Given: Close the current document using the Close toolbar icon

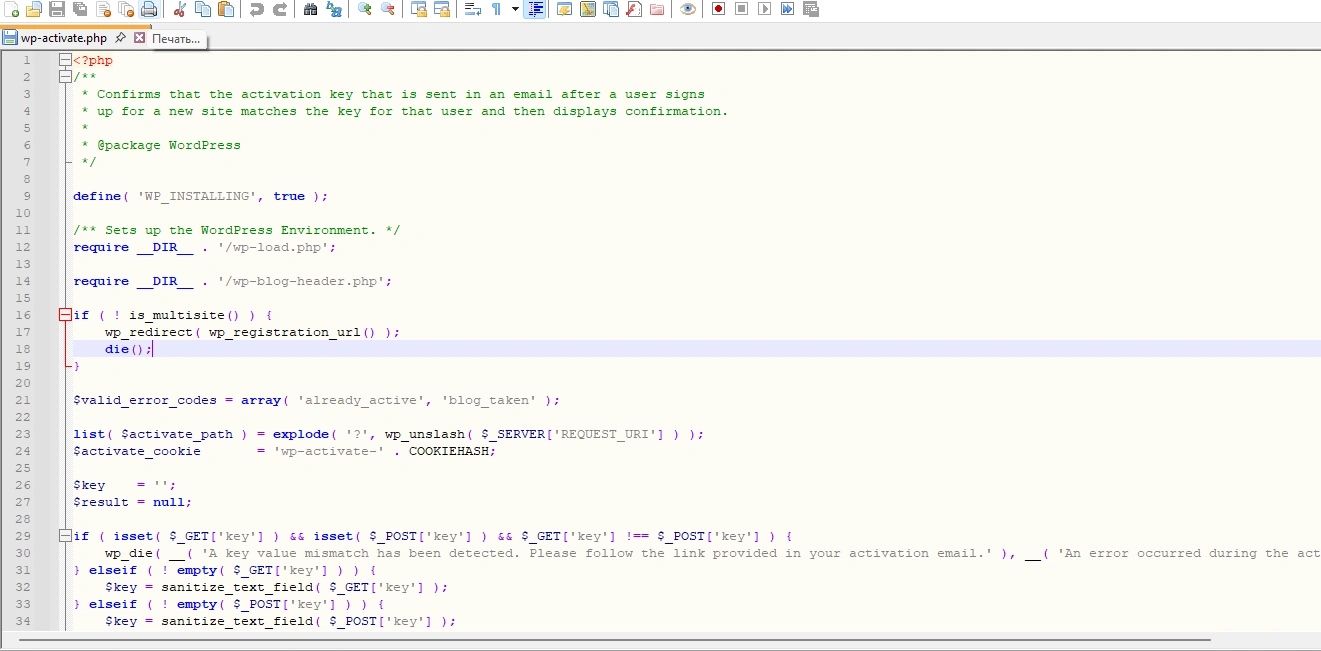Looking at the screenshot, I should coord(103,9).
